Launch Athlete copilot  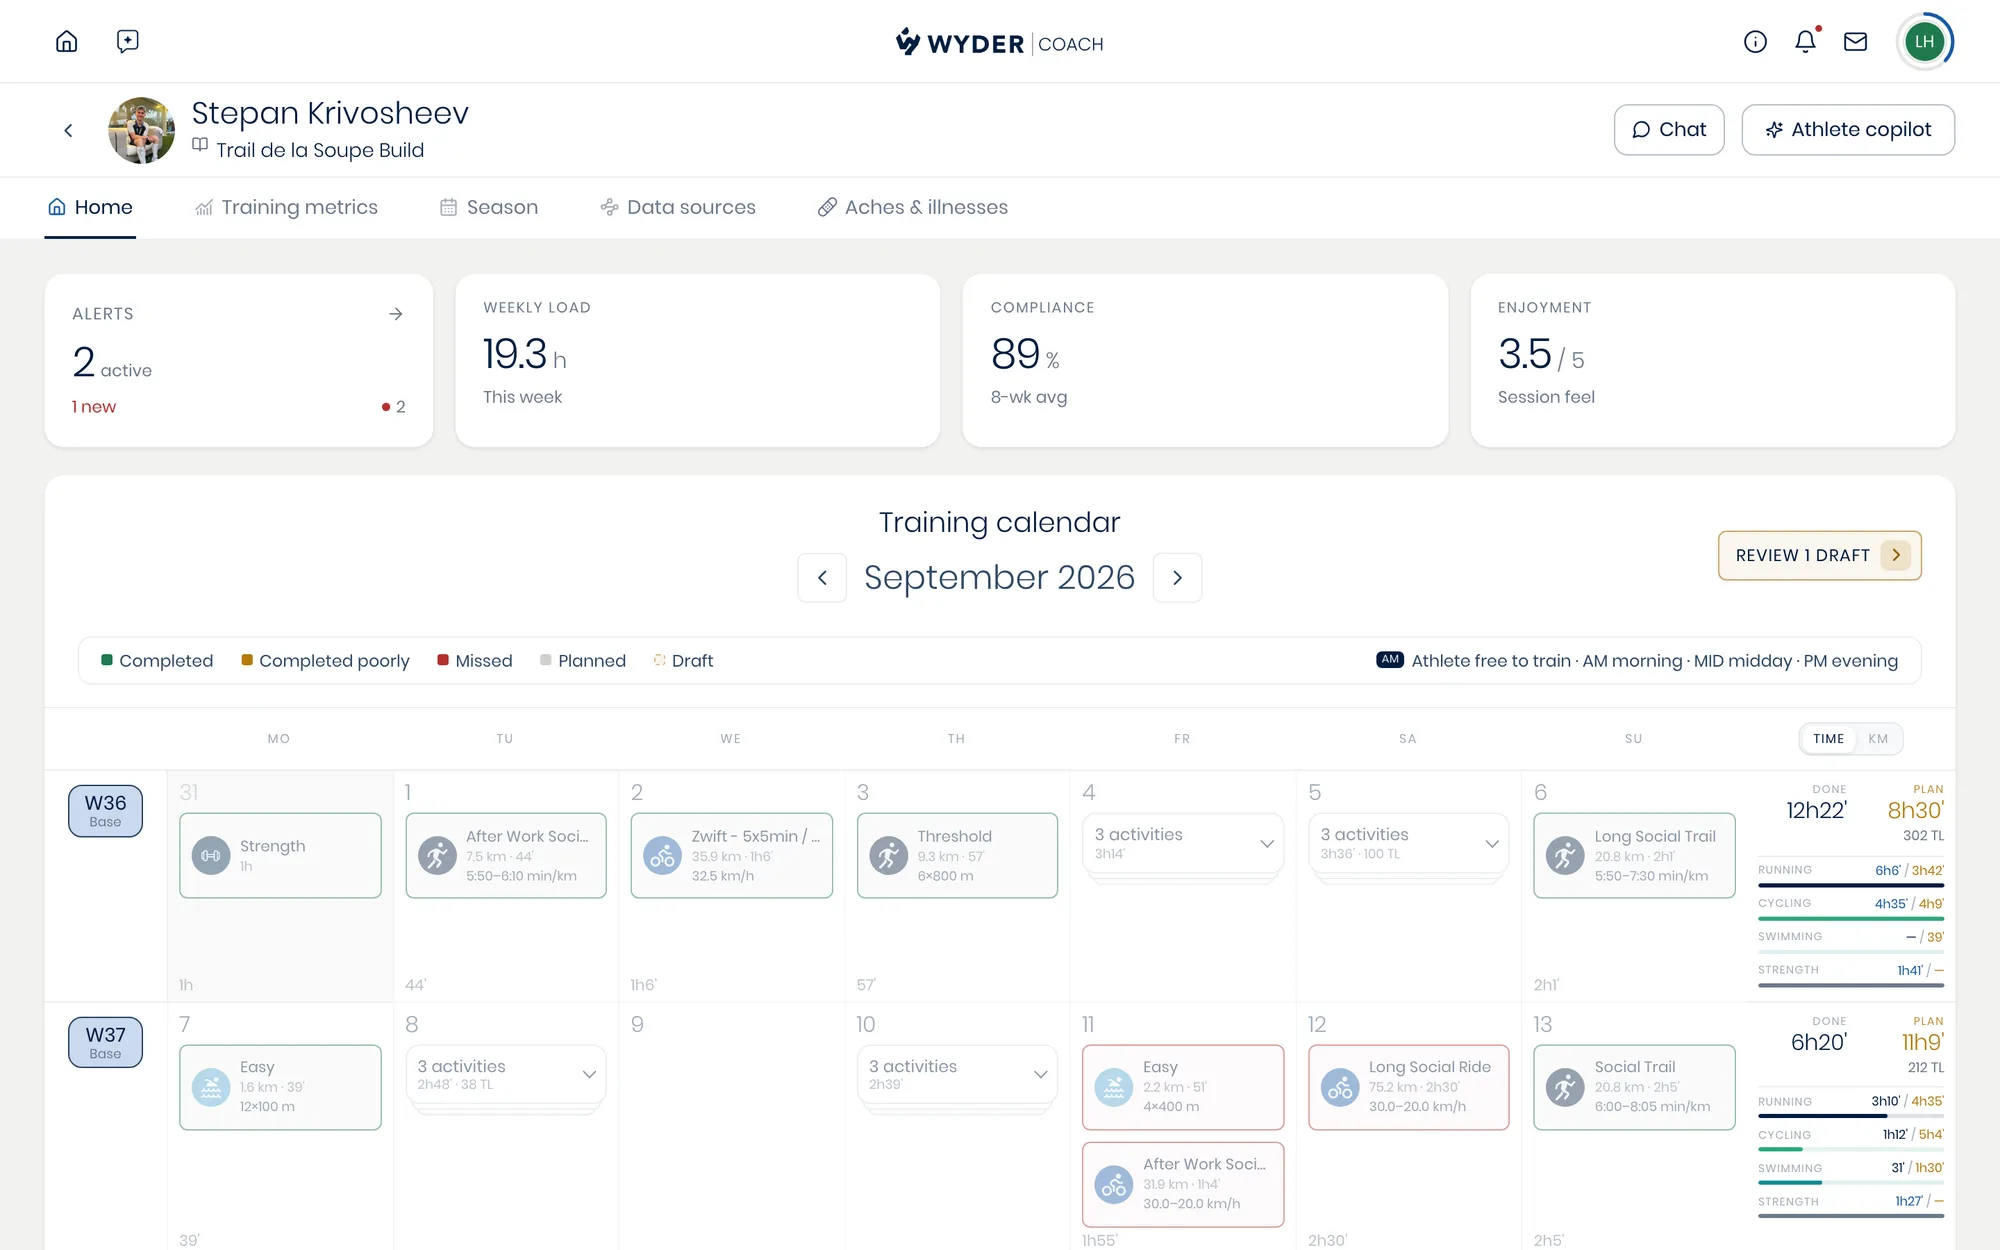pyautogui.click(x=1848, y=130)
